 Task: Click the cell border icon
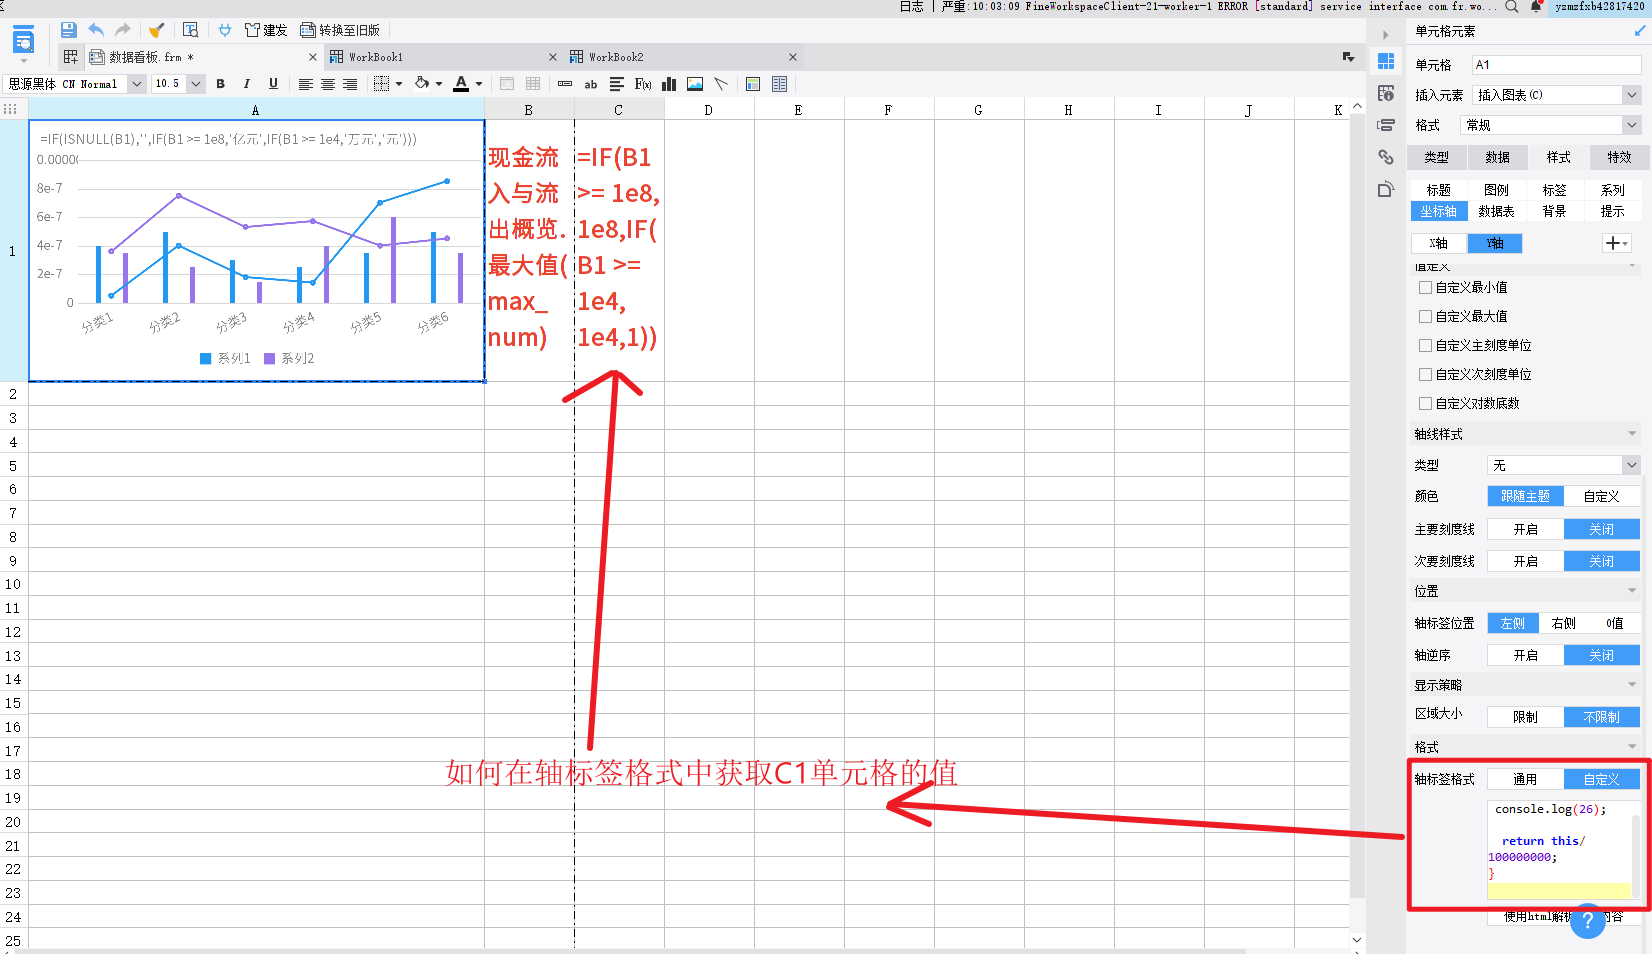coord(381,84)
